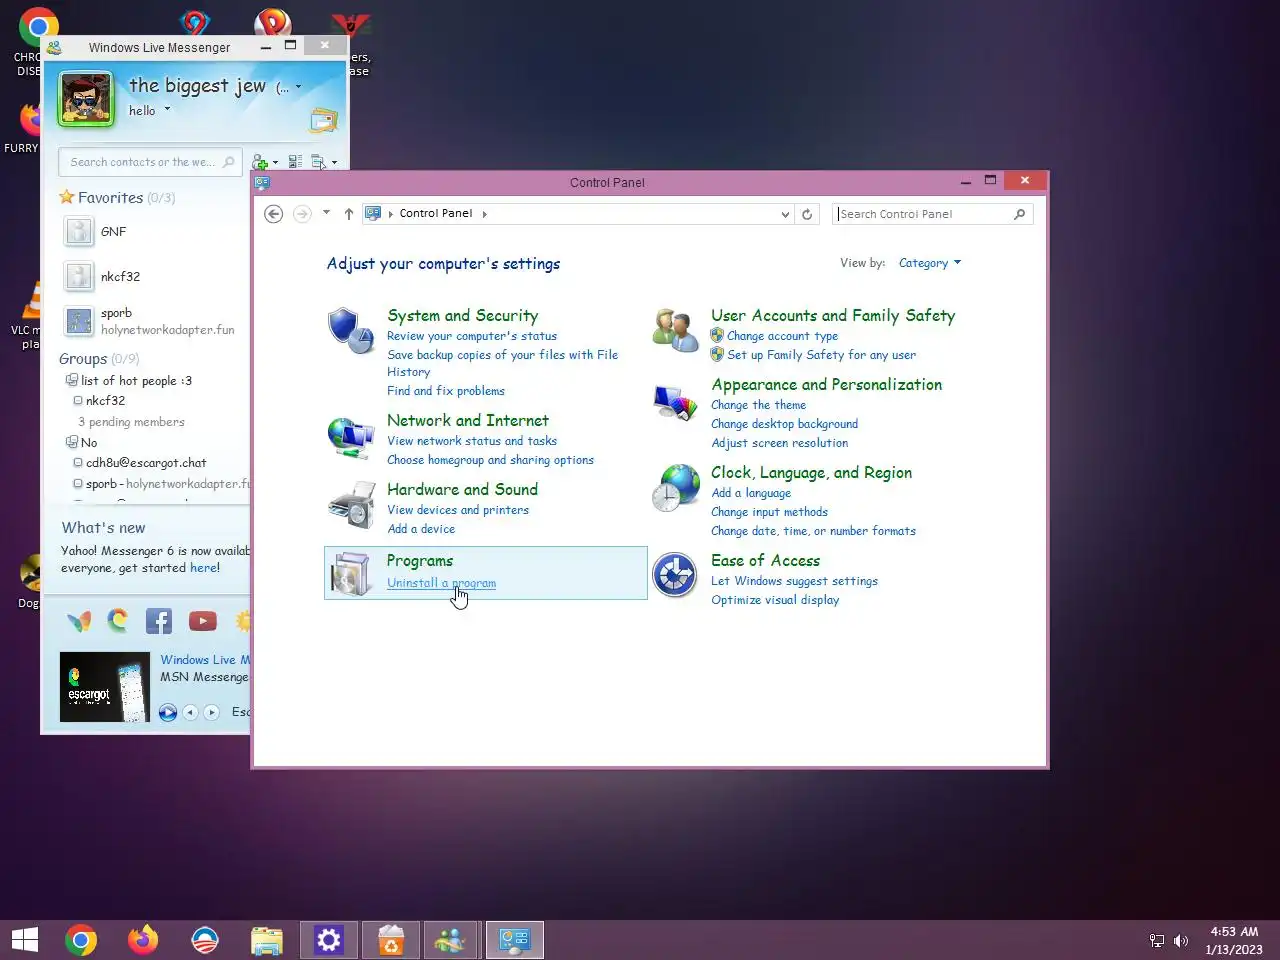
Task: Click Messenger contact list layout icon
Action: click(295, 162)
